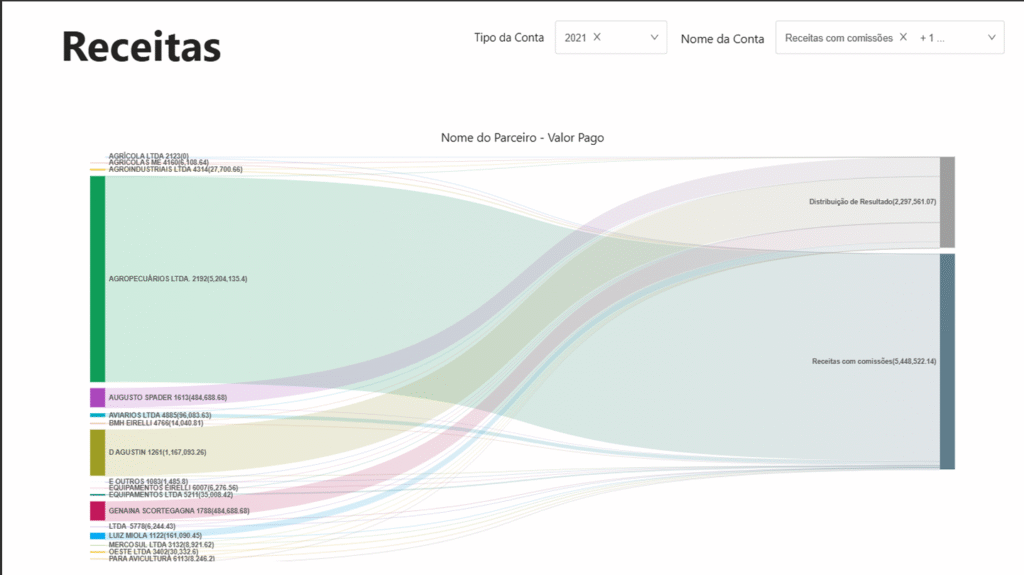Click the BMH EIRELLI 4766 label
Image resolution: width=1024 pixels, height=575 pixels.
point(156,423)
